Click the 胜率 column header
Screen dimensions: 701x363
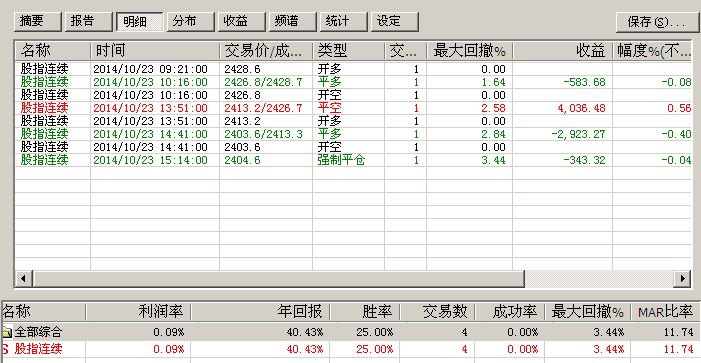click(x=365, y=312)
